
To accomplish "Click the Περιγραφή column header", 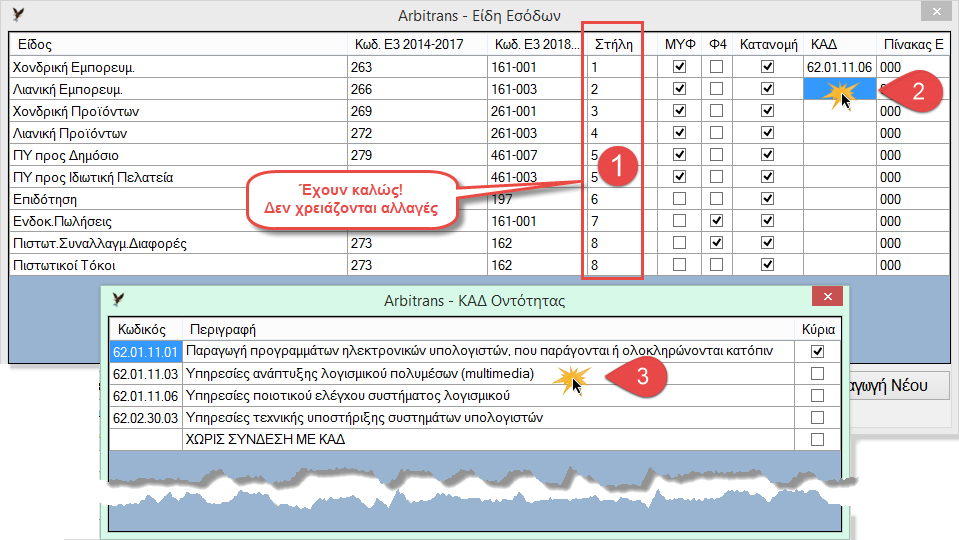I will [488, 330].
